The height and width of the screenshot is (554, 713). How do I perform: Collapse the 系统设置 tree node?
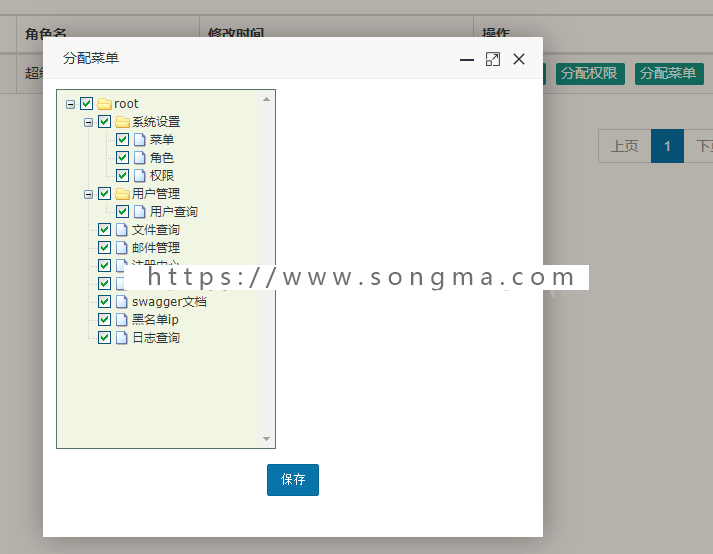tap(89, 122)
